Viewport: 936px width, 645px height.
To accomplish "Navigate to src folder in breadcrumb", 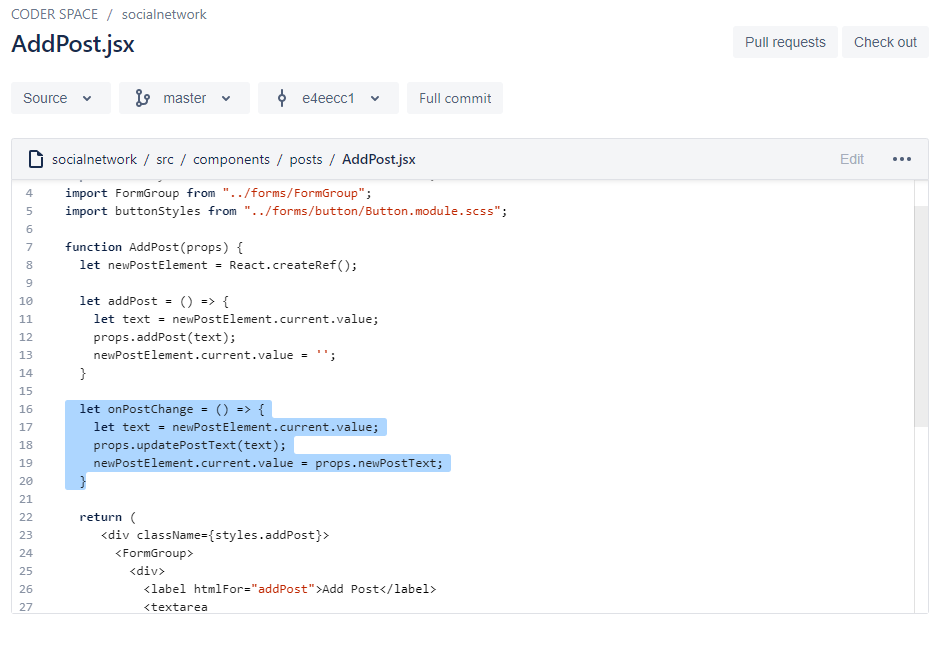I will point(165,159).
